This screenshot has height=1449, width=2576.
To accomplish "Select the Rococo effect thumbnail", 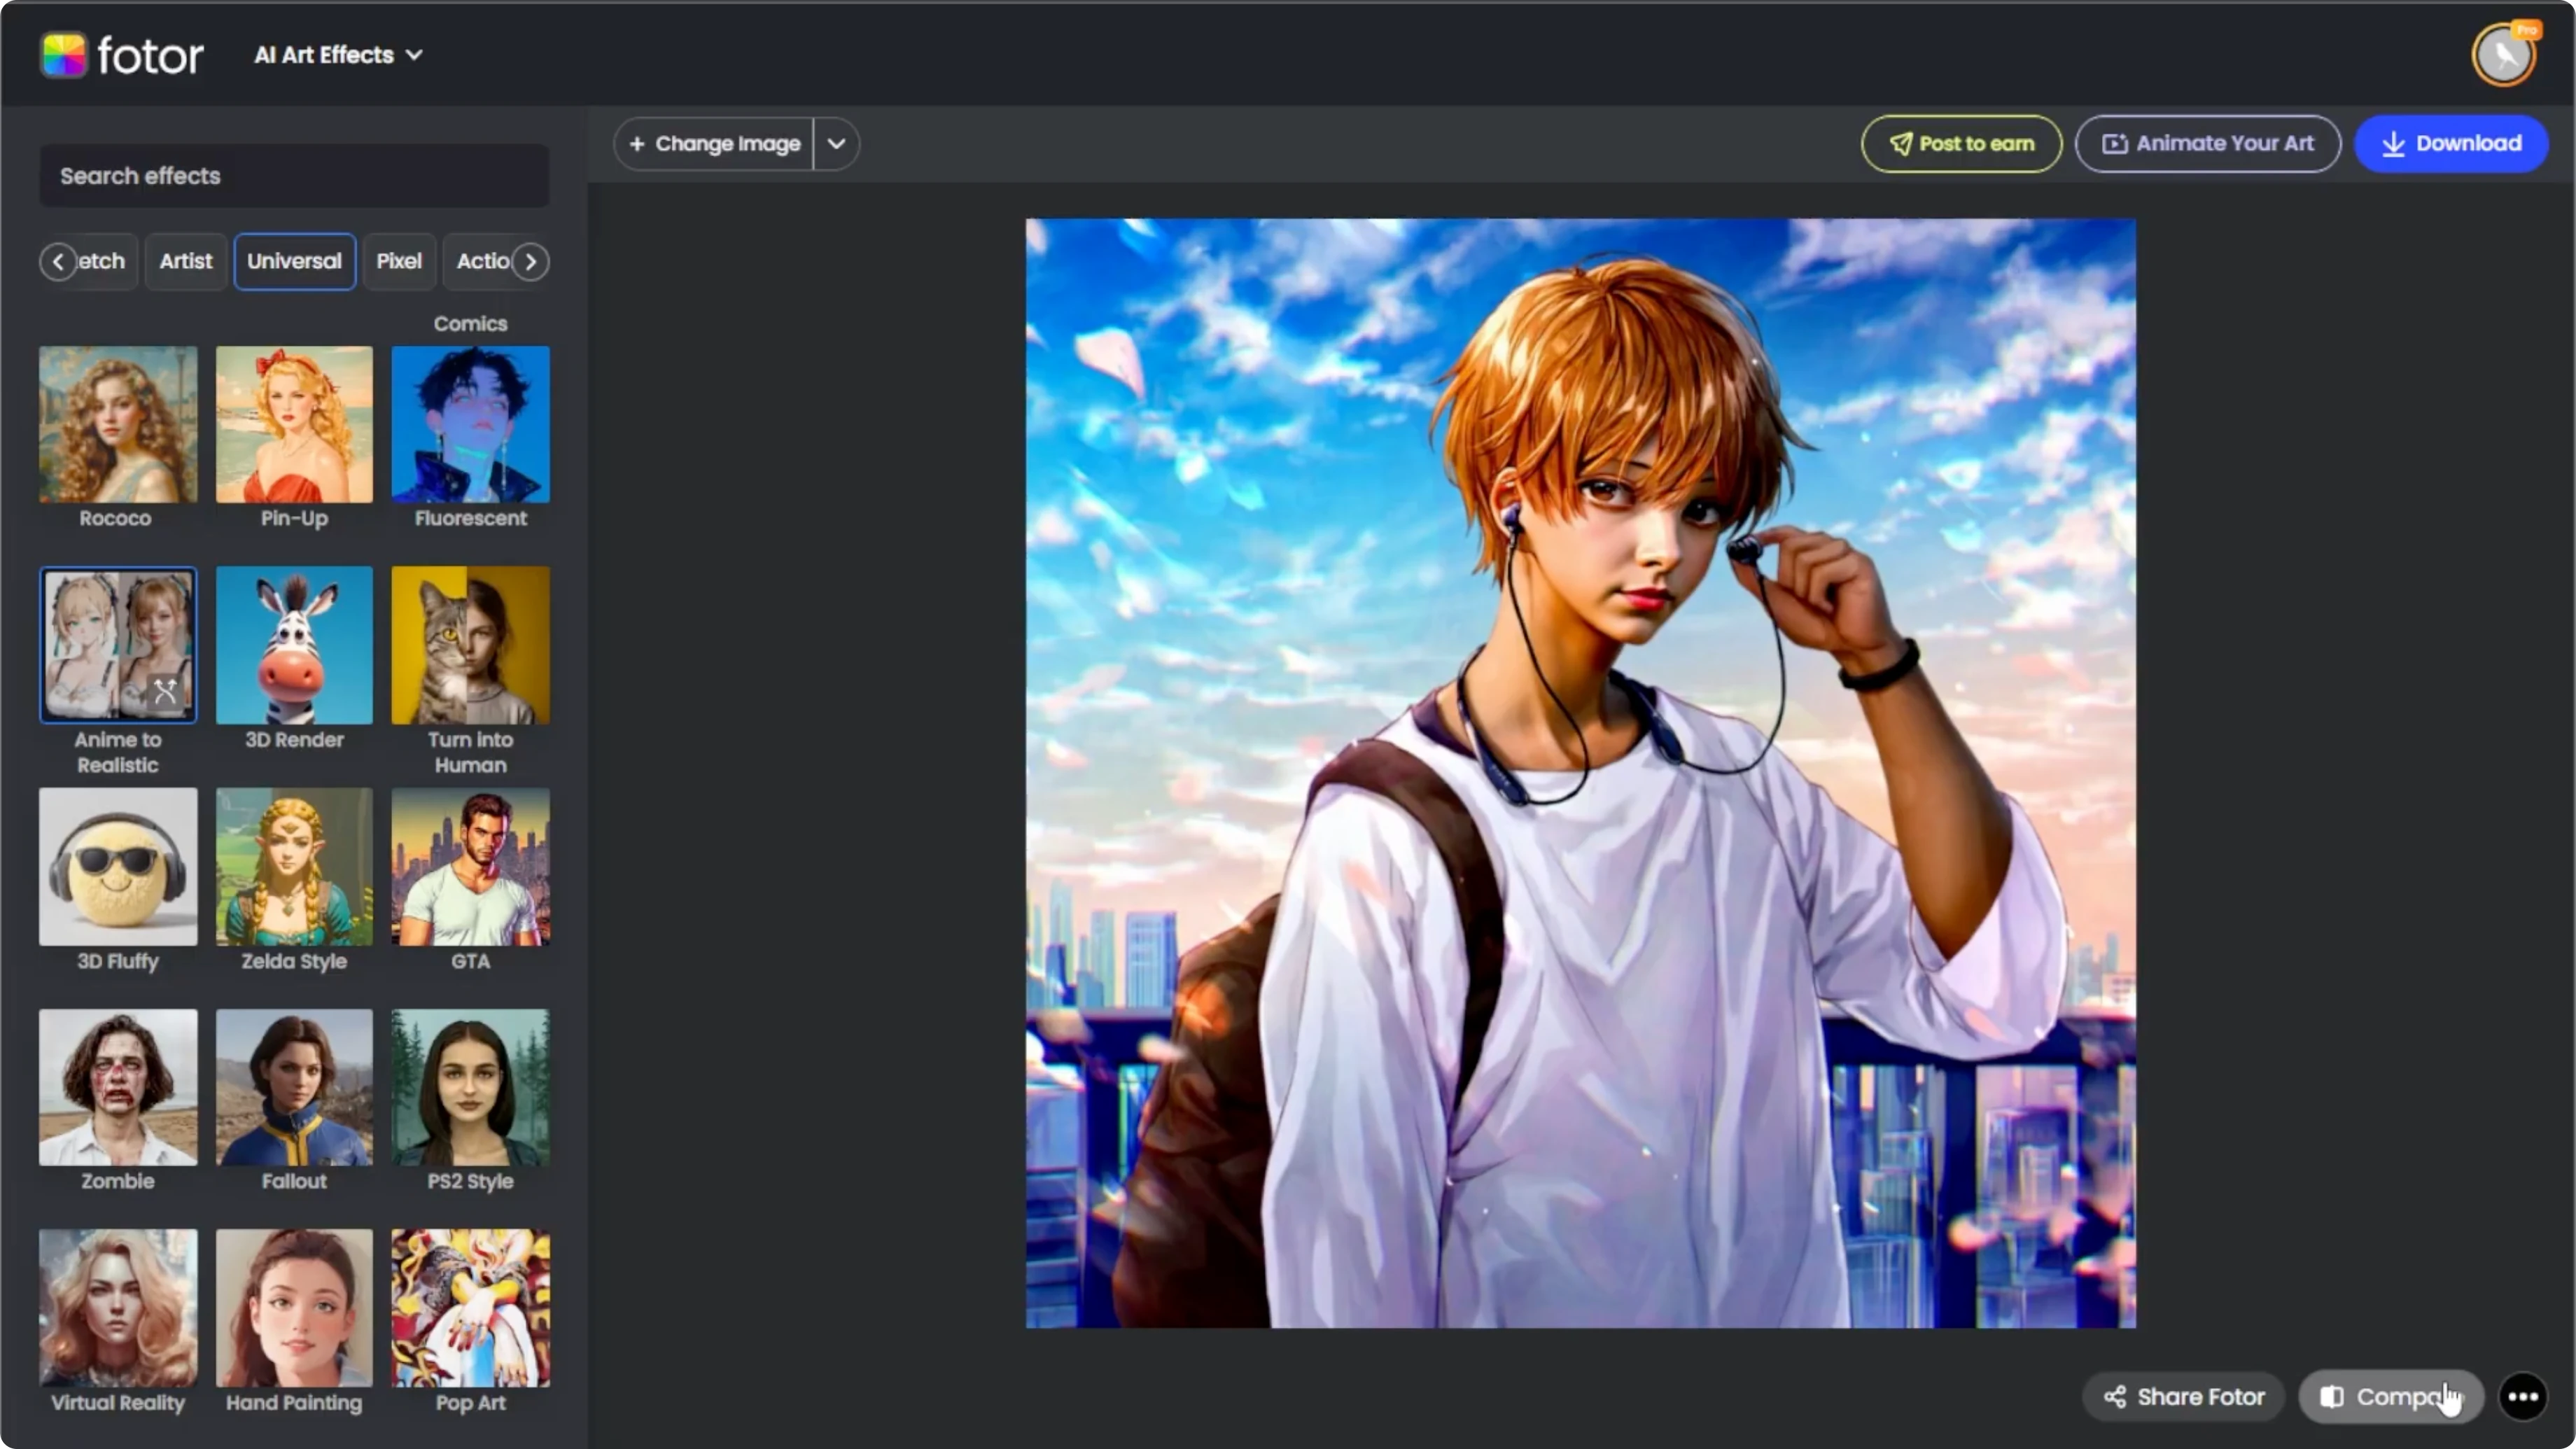I will (118, 425).
